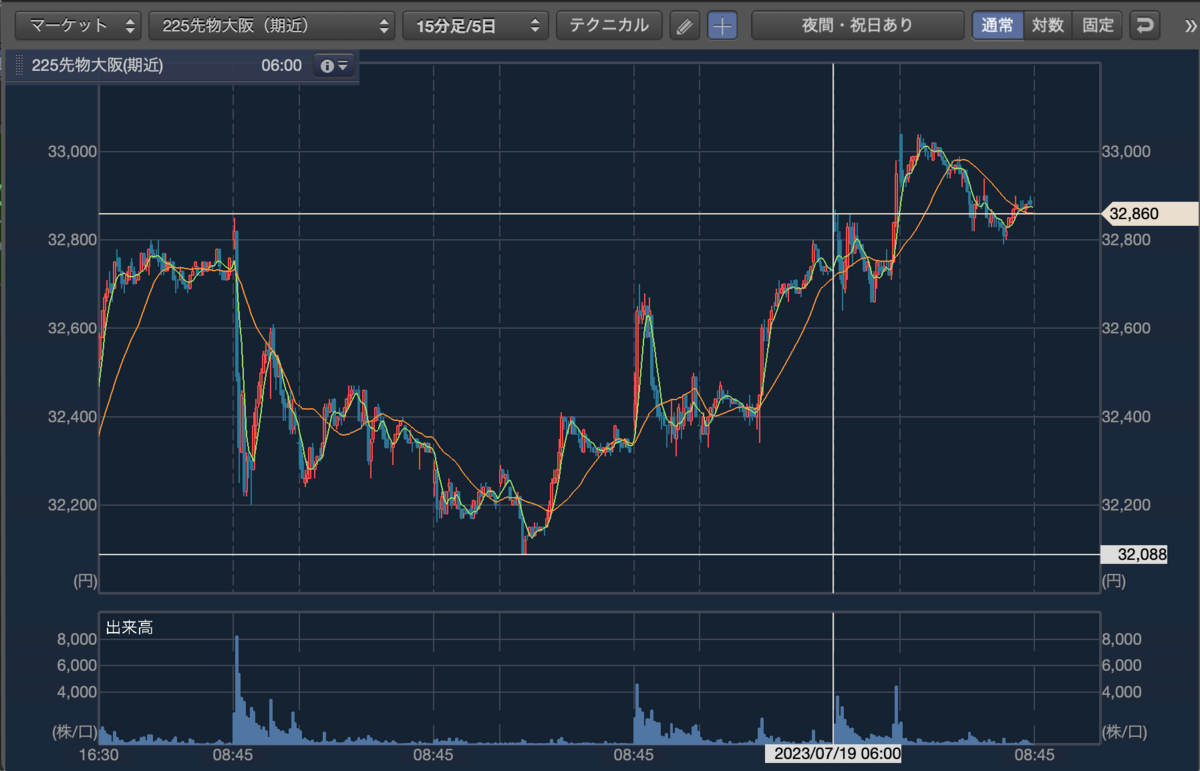Click the left-axis 4,000 volume label

pos(76,691)
